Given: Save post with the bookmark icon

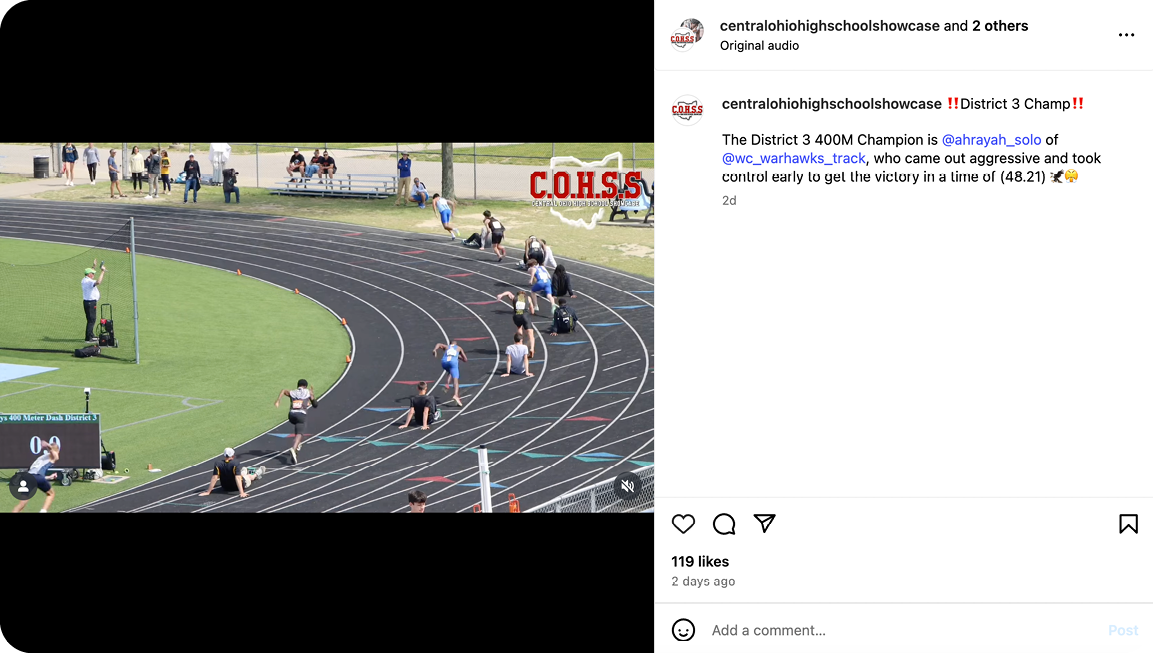Looking at the screenshot, I should [1129, 524].
